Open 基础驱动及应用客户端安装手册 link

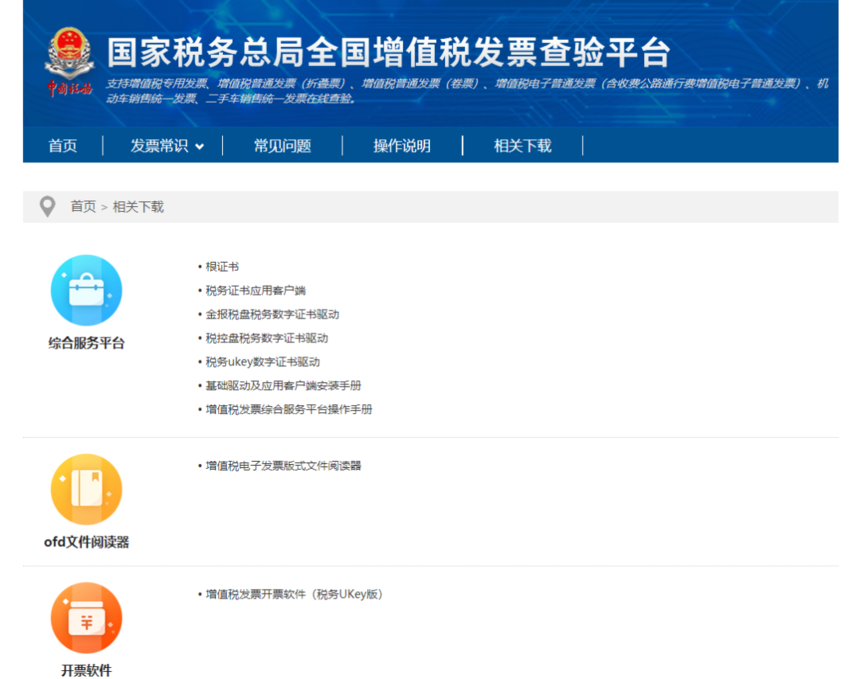click(283, 386)
